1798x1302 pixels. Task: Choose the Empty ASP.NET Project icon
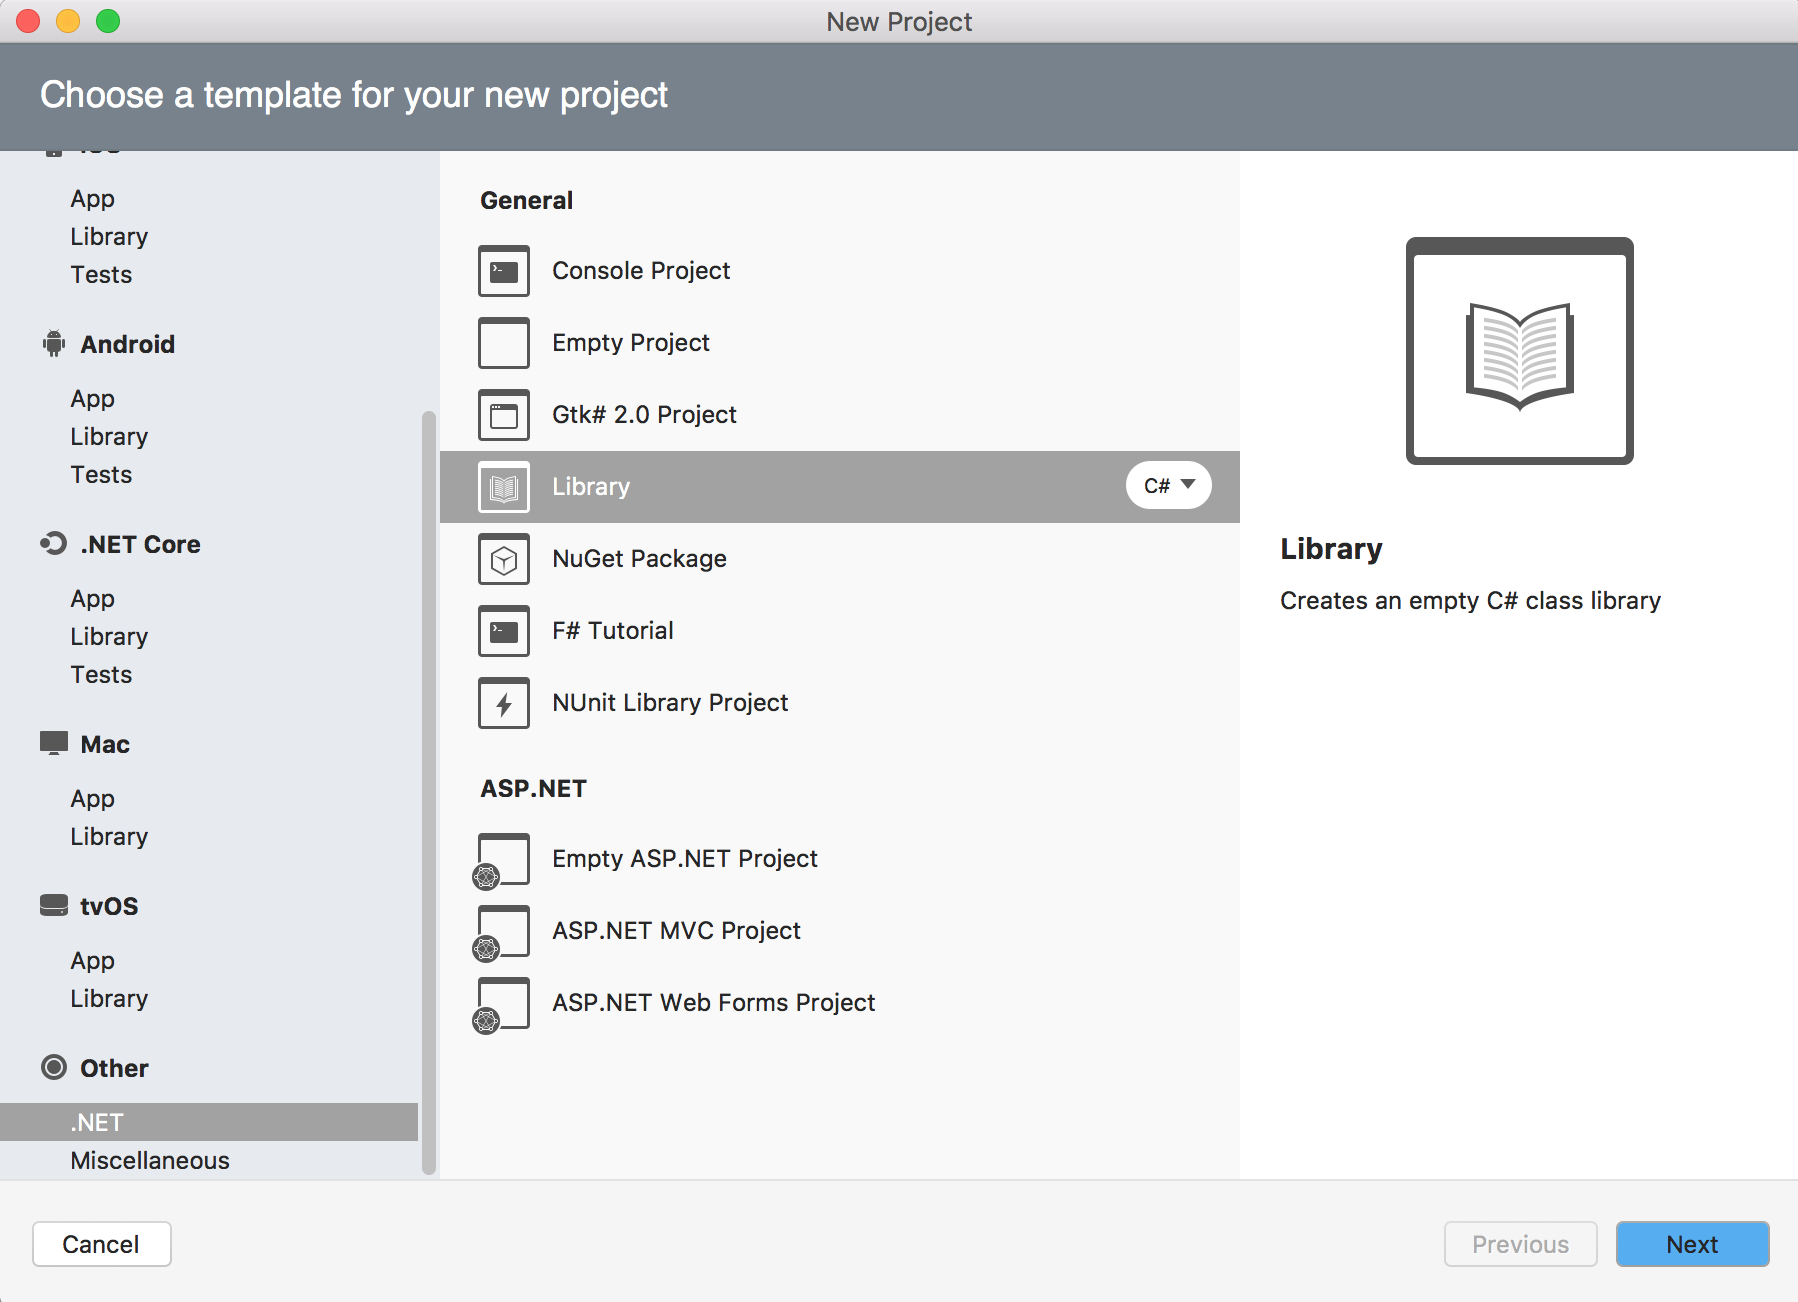coord(502,860)
